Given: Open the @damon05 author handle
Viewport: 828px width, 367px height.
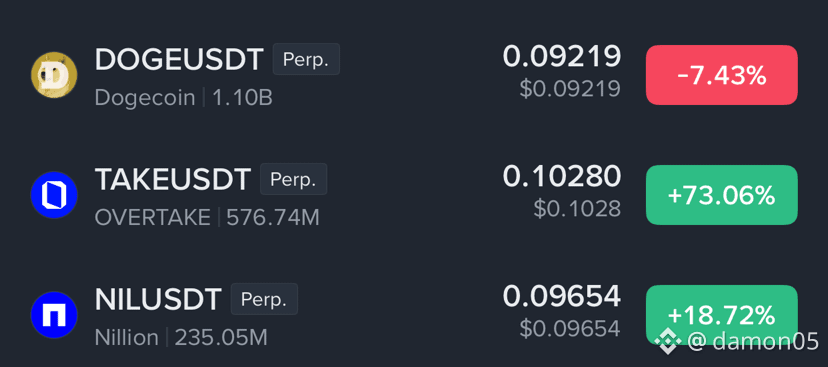Looking at the screenshot, I should coord(754,342).
